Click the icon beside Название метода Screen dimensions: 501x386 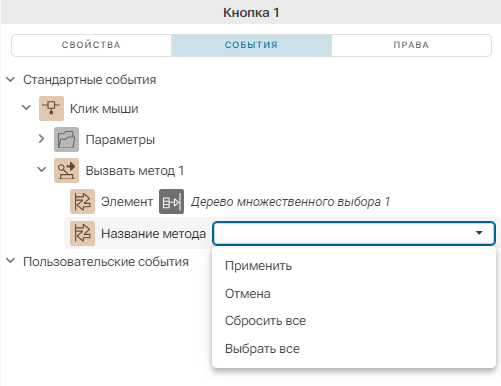[x=82, y=233]
